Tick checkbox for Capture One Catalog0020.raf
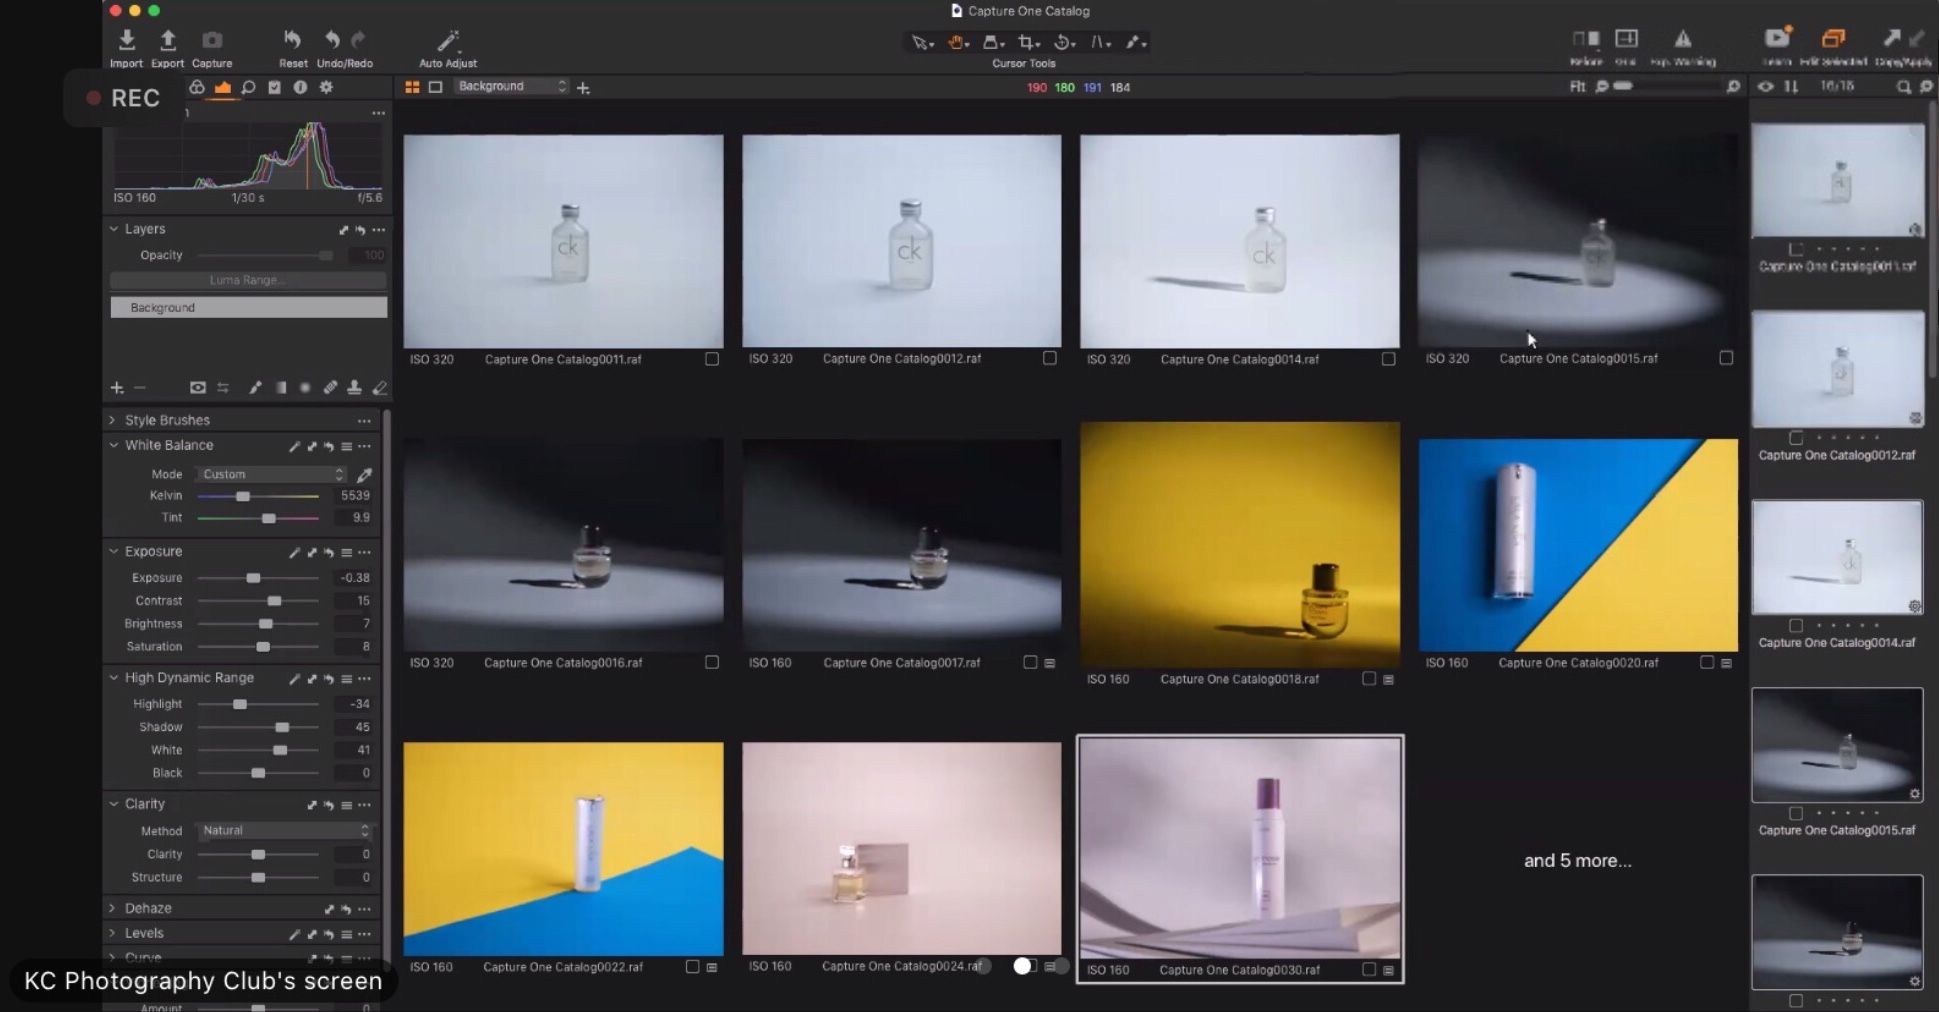The height and width of the screenshot is (1012, 1939). pos(1706,662)
